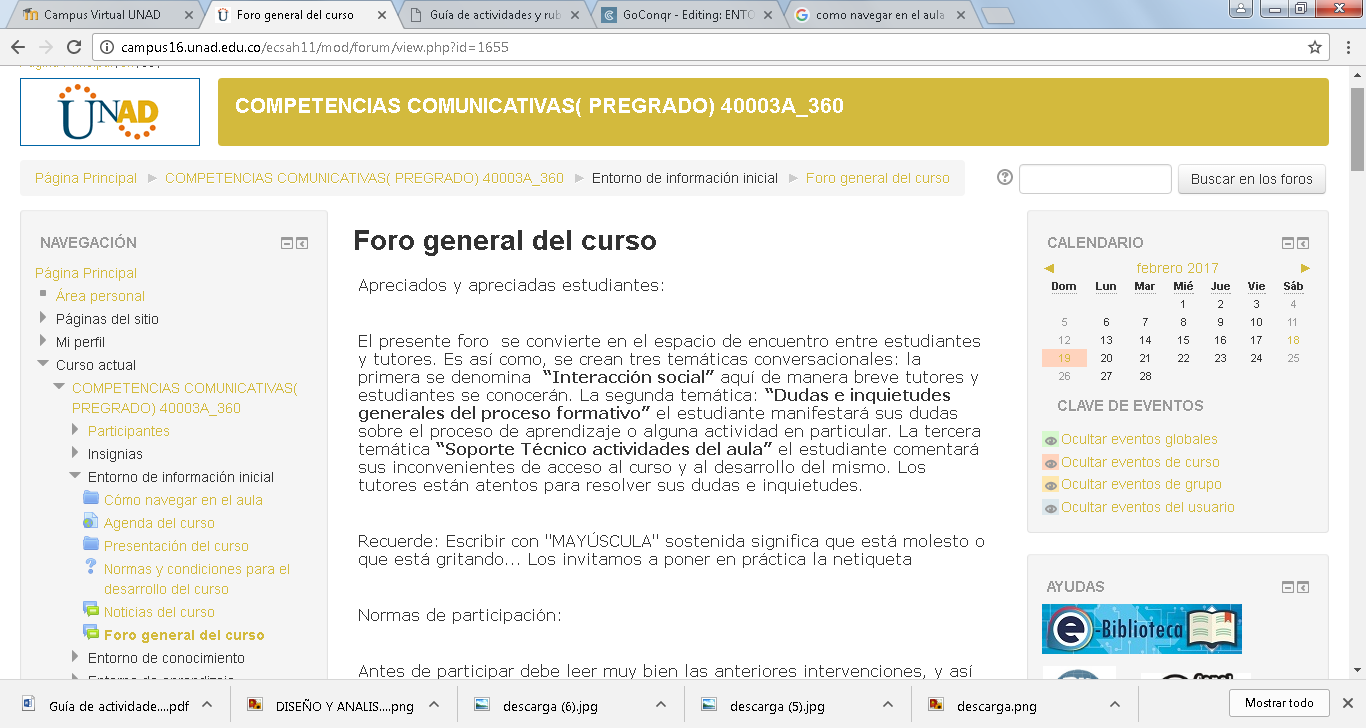
Task: Hide the Ayudas block
Action: (x=1288, y=587)
